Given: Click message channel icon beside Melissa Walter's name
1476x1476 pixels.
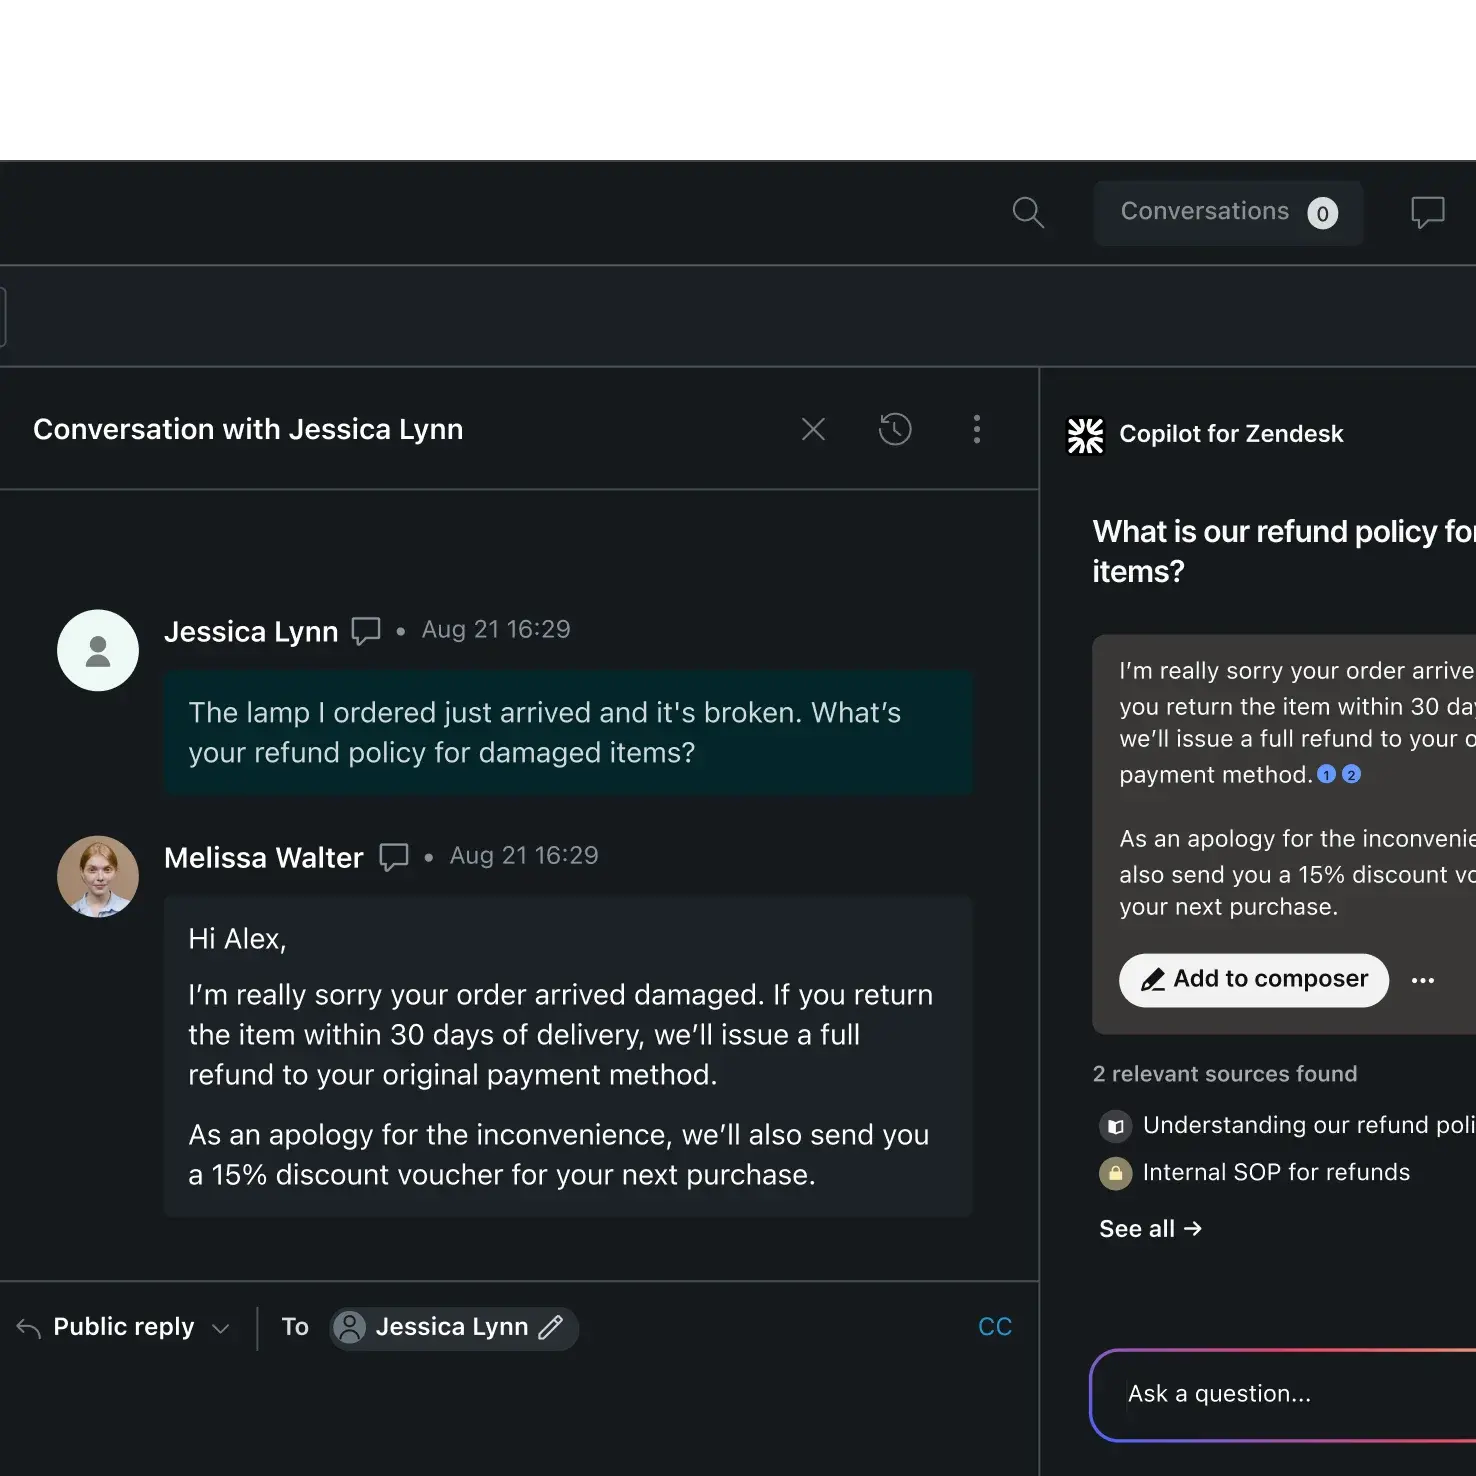Looking at the screenshot, I should point(394,857).
